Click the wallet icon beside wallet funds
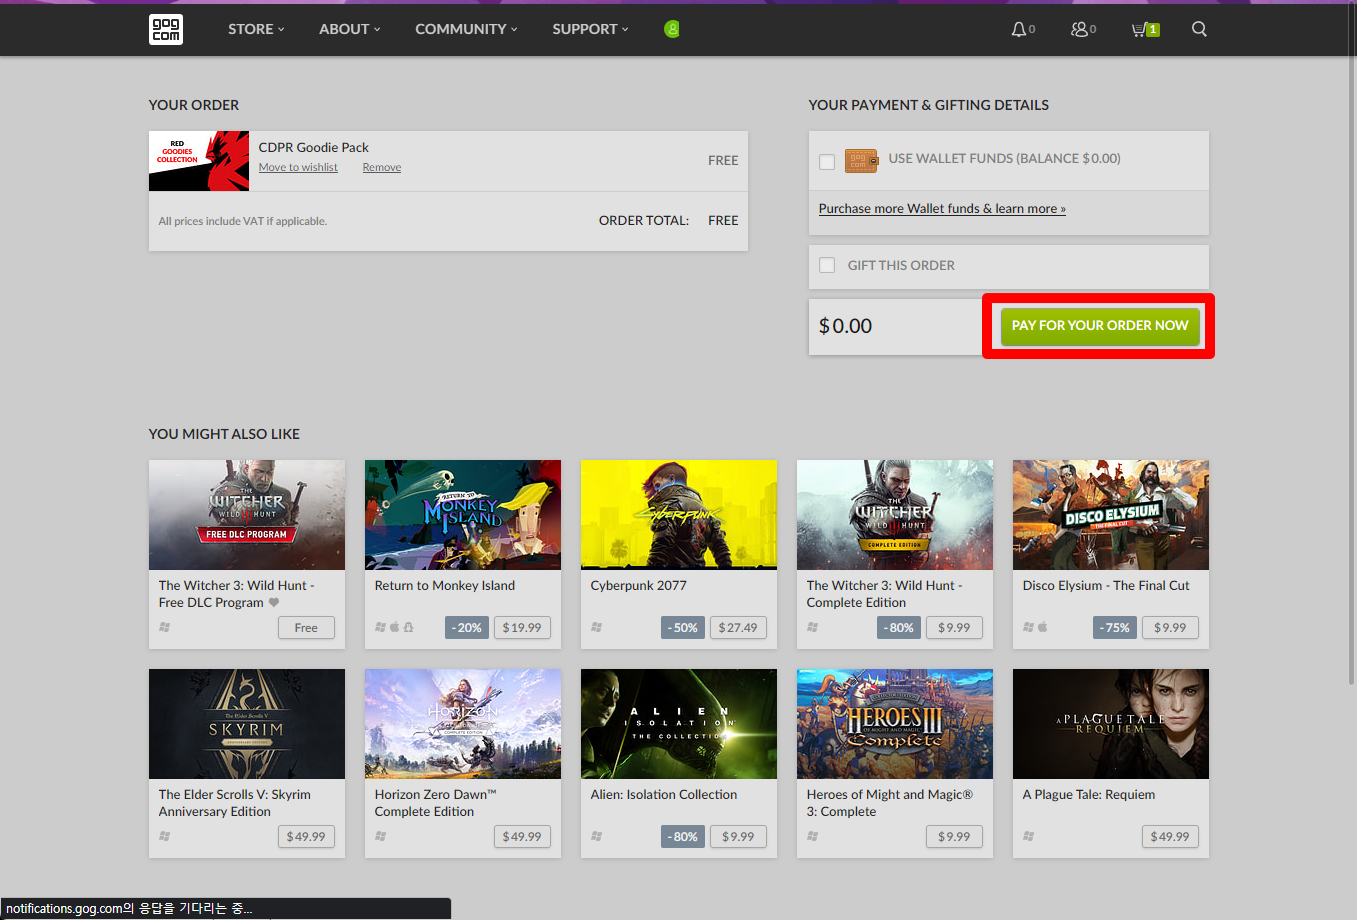 click(861, 160)
